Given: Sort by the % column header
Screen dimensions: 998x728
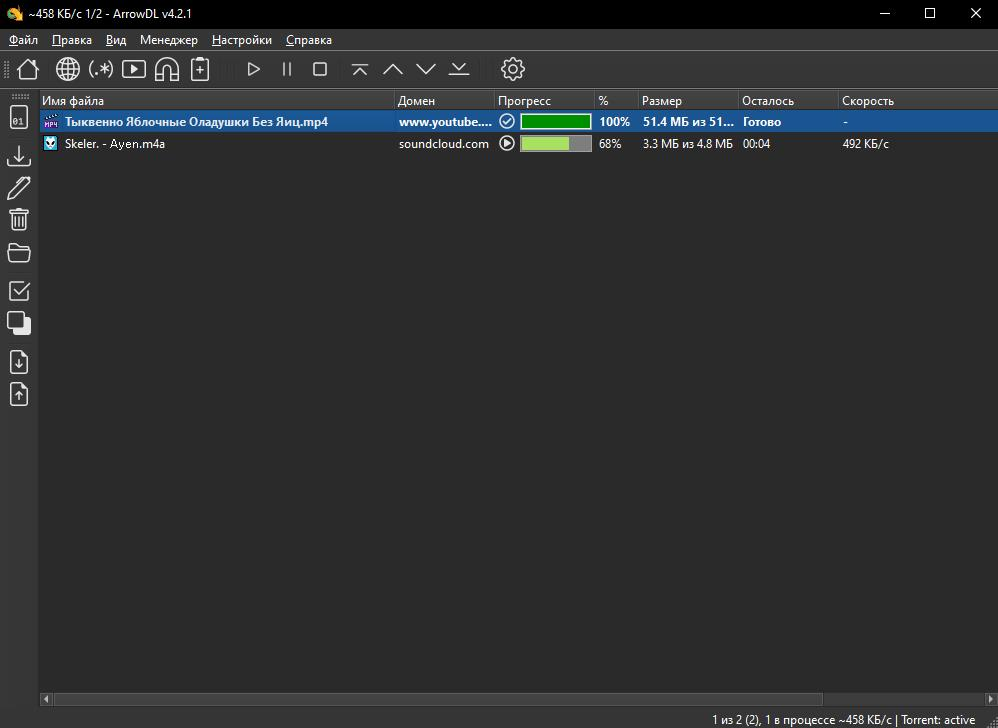Looking at the screenshot, I should pyautogui.click(x=616, y=101).
